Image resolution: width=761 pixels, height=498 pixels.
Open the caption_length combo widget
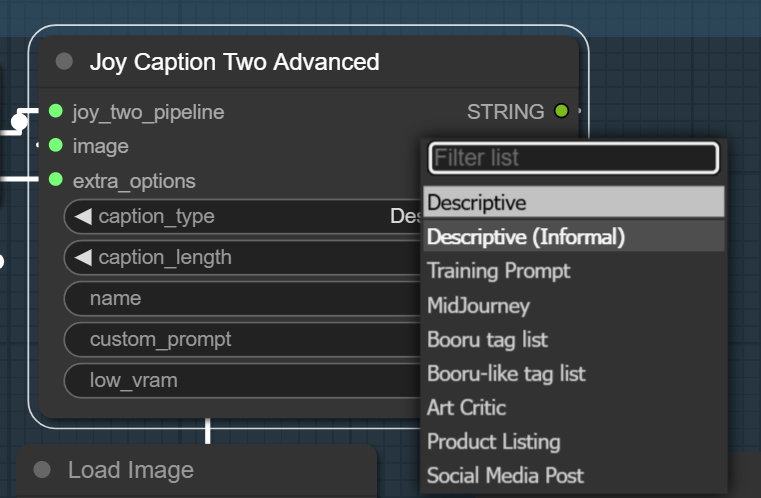point(243,257)
